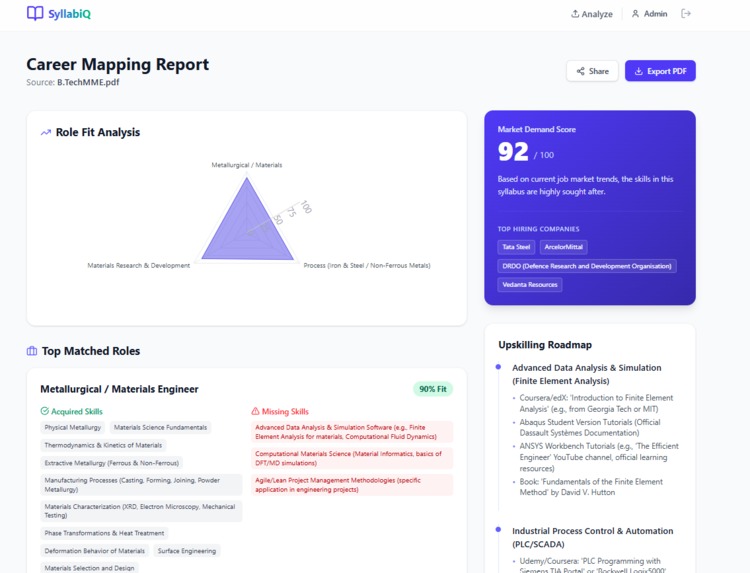Click the Udemy/Coursera PLC Programming resource
Viewport: 750px width, 573px height.
[x=593, y=565]
